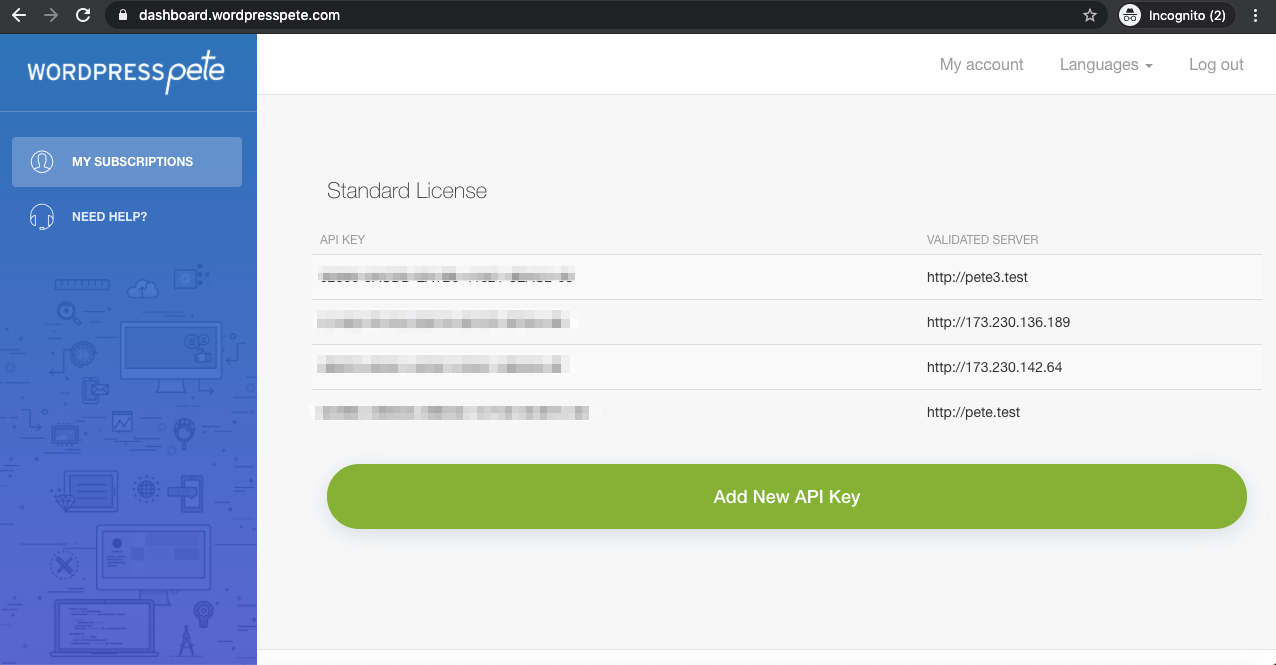Open the My account link
The height and width of the screenshot is (665, 1276).
click(981, 65)
